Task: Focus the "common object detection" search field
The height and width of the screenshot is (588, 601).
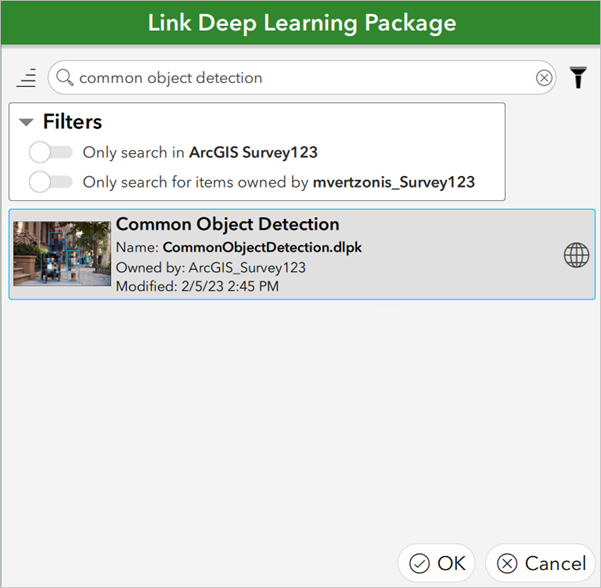Action: click(300, 77)
